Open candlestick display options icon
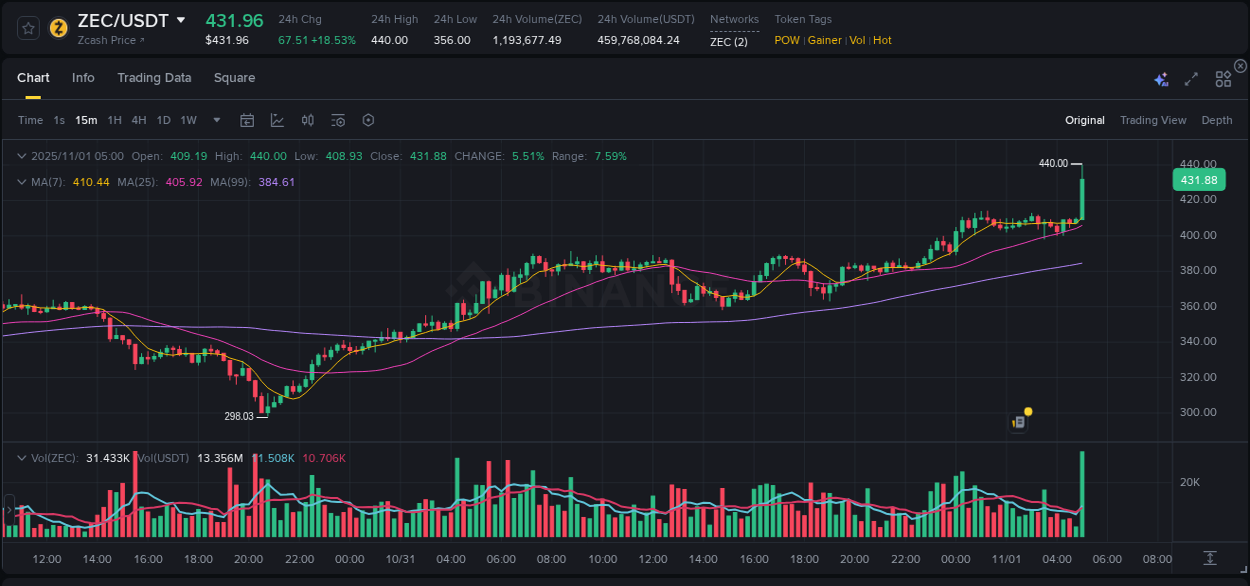 [308, 120]
